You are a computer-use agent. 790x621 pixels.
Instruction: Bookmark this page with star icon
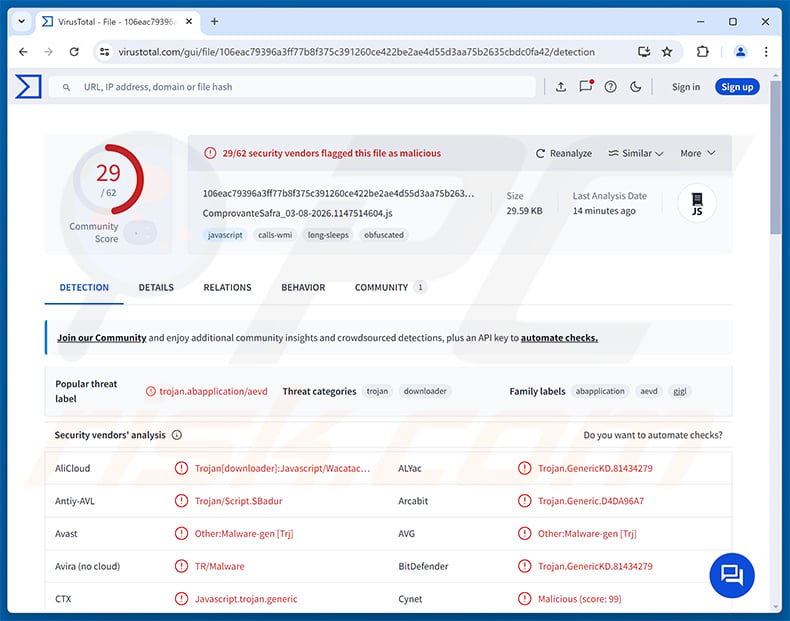pyautogui.click(x=667, y=52)
